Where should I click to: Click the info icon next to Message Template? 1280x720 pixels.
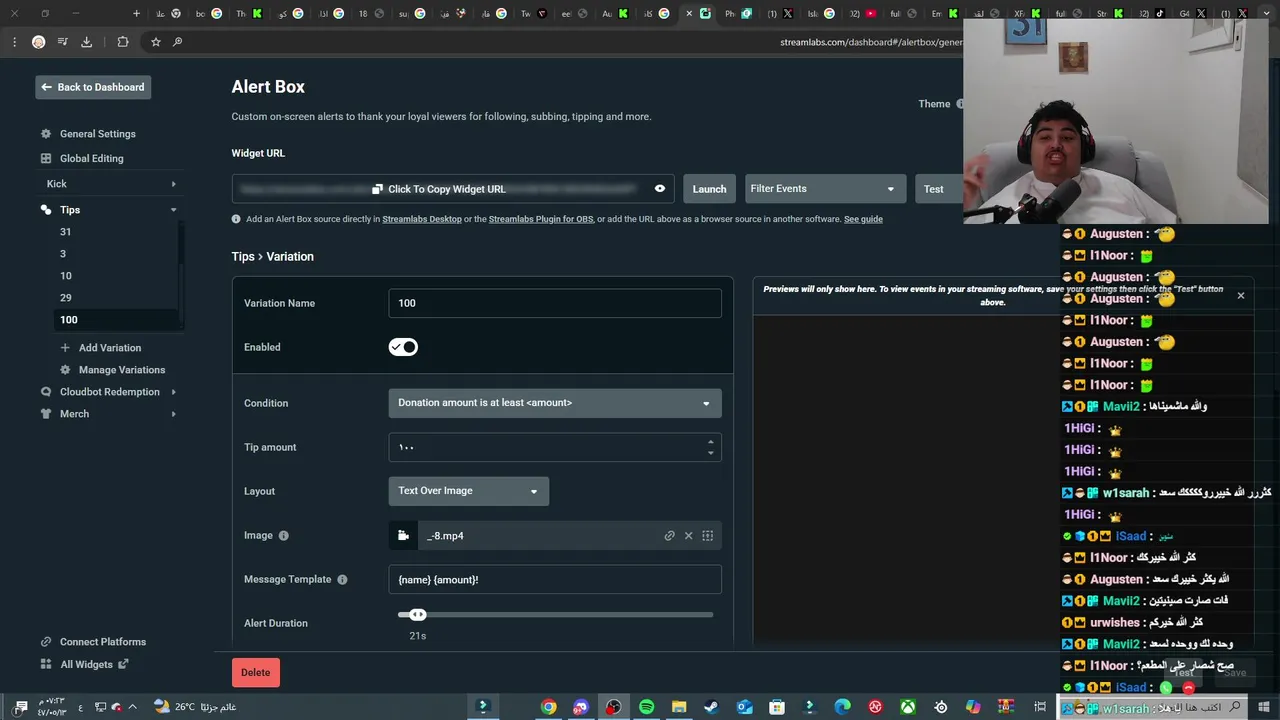pos(342,580)
